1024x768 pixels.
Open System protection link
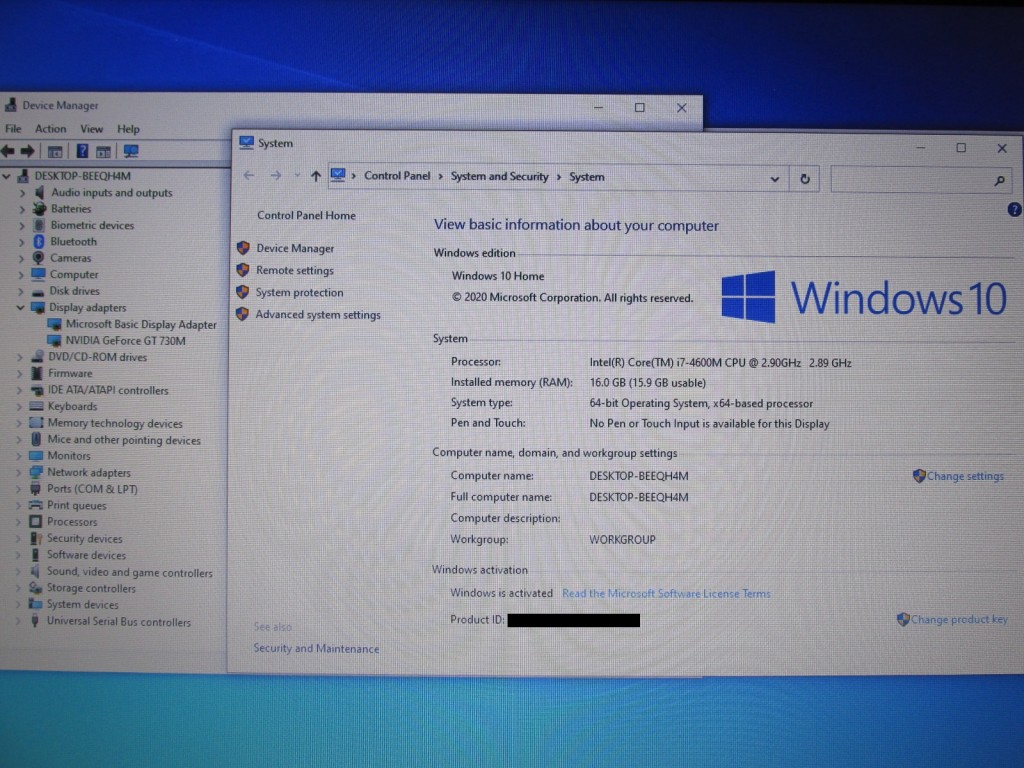pos(299,293)
